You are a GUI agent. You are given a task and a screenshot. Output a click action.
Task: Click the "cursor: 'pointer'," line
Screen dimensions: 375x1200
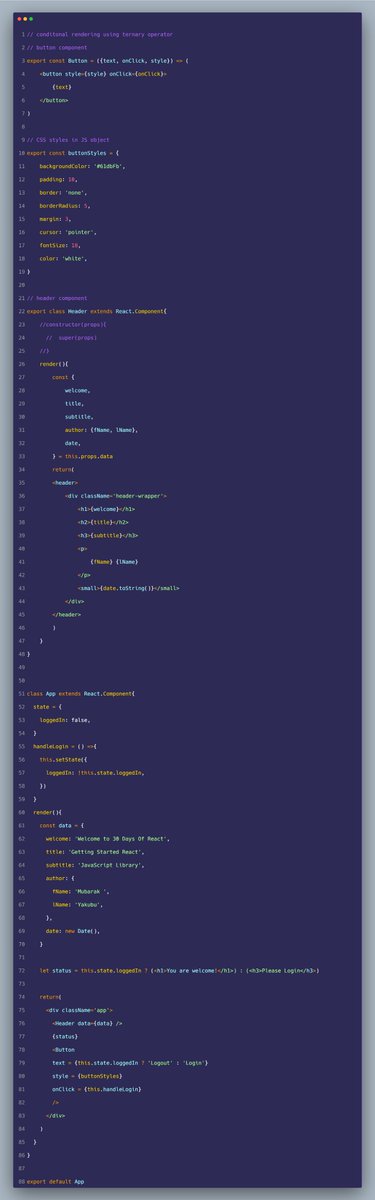[67, 231]
